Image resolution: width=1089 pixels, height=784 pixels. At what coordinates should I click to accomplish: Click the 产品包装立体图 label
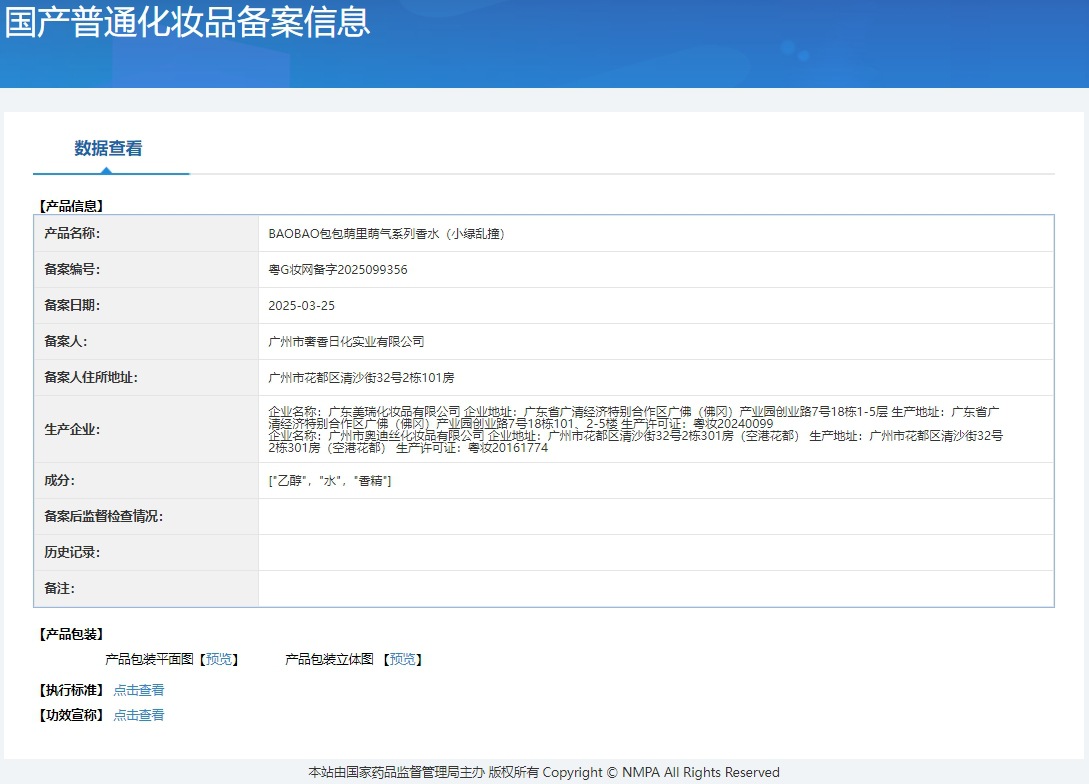click(329, 659)
